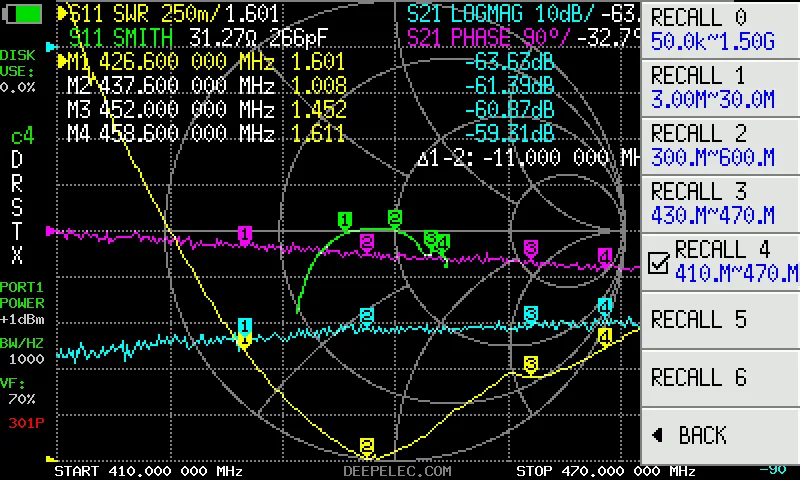
Task: Pick green marker 2 on Smith chart
Action: pyautogui.click(x=394, y=218)
